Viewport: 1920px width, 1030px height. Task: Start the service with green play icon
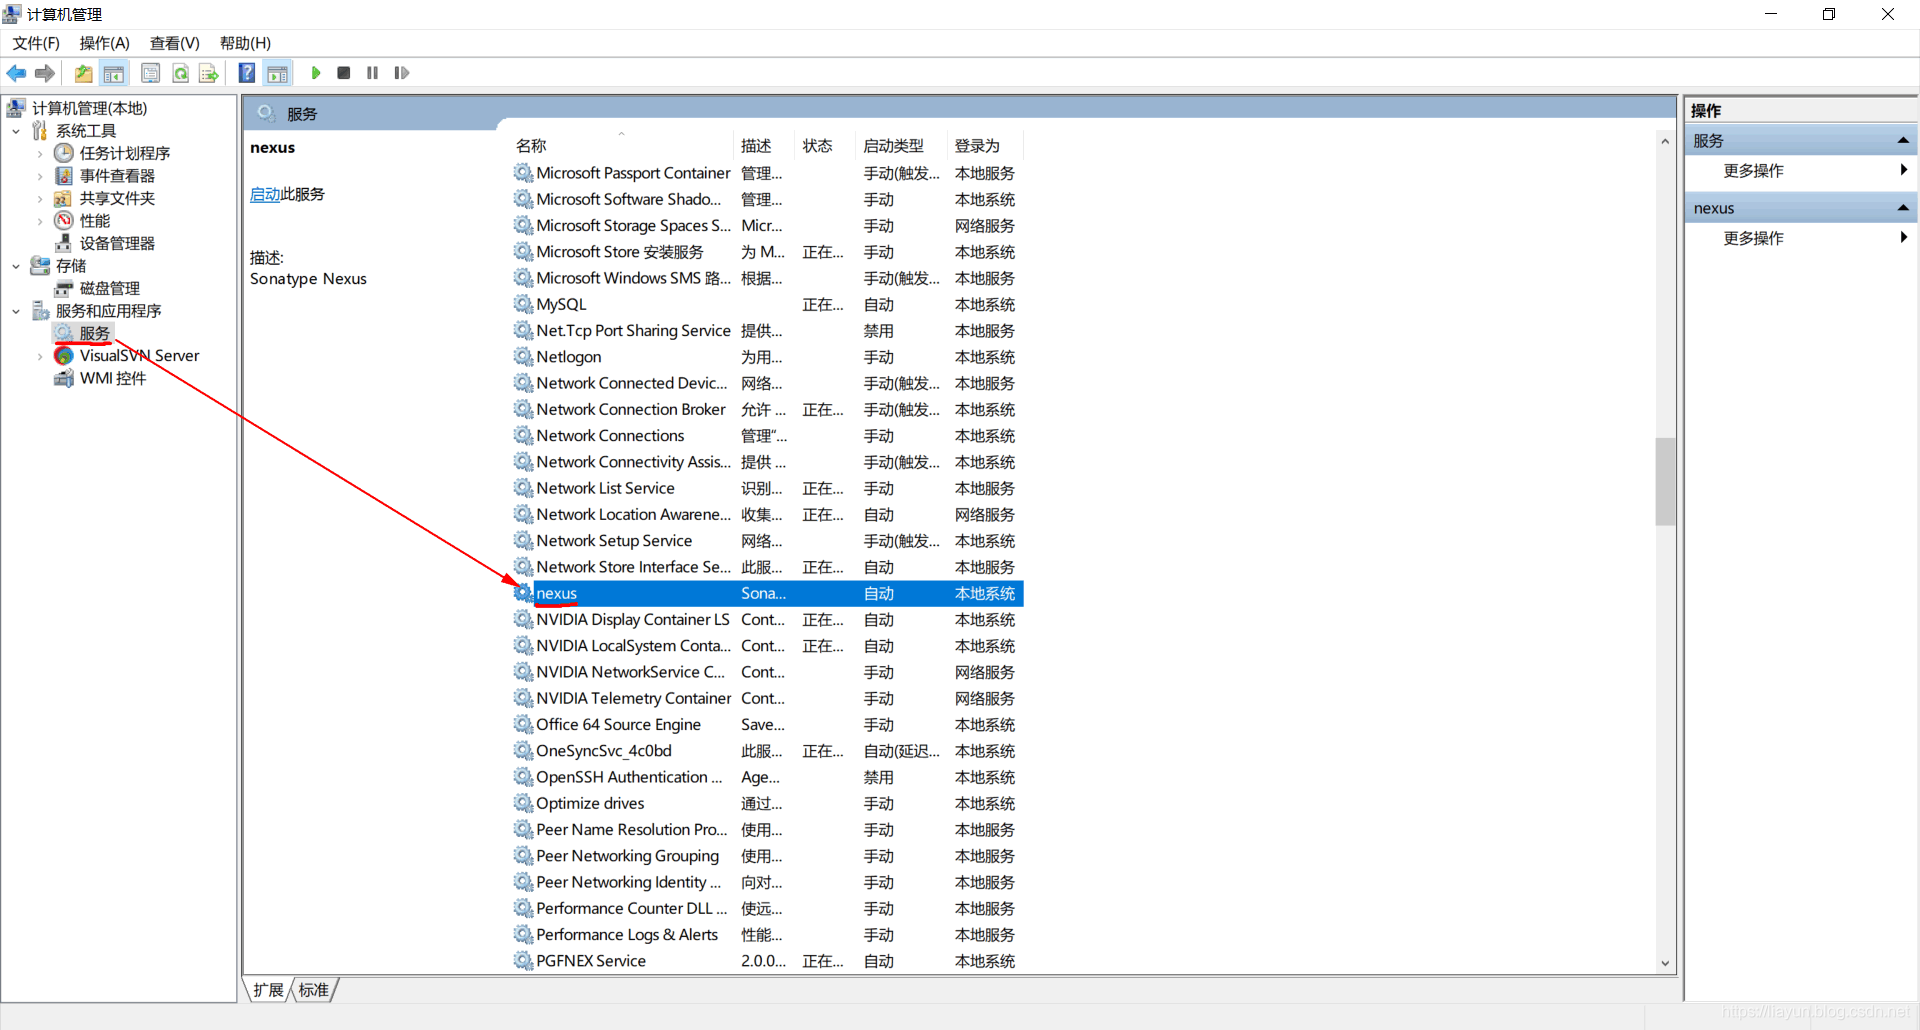coord(316,73)
